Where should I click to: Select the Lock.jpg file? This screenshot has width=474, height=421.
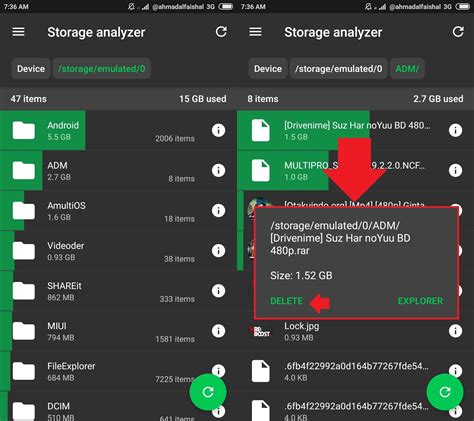point(355,331)
